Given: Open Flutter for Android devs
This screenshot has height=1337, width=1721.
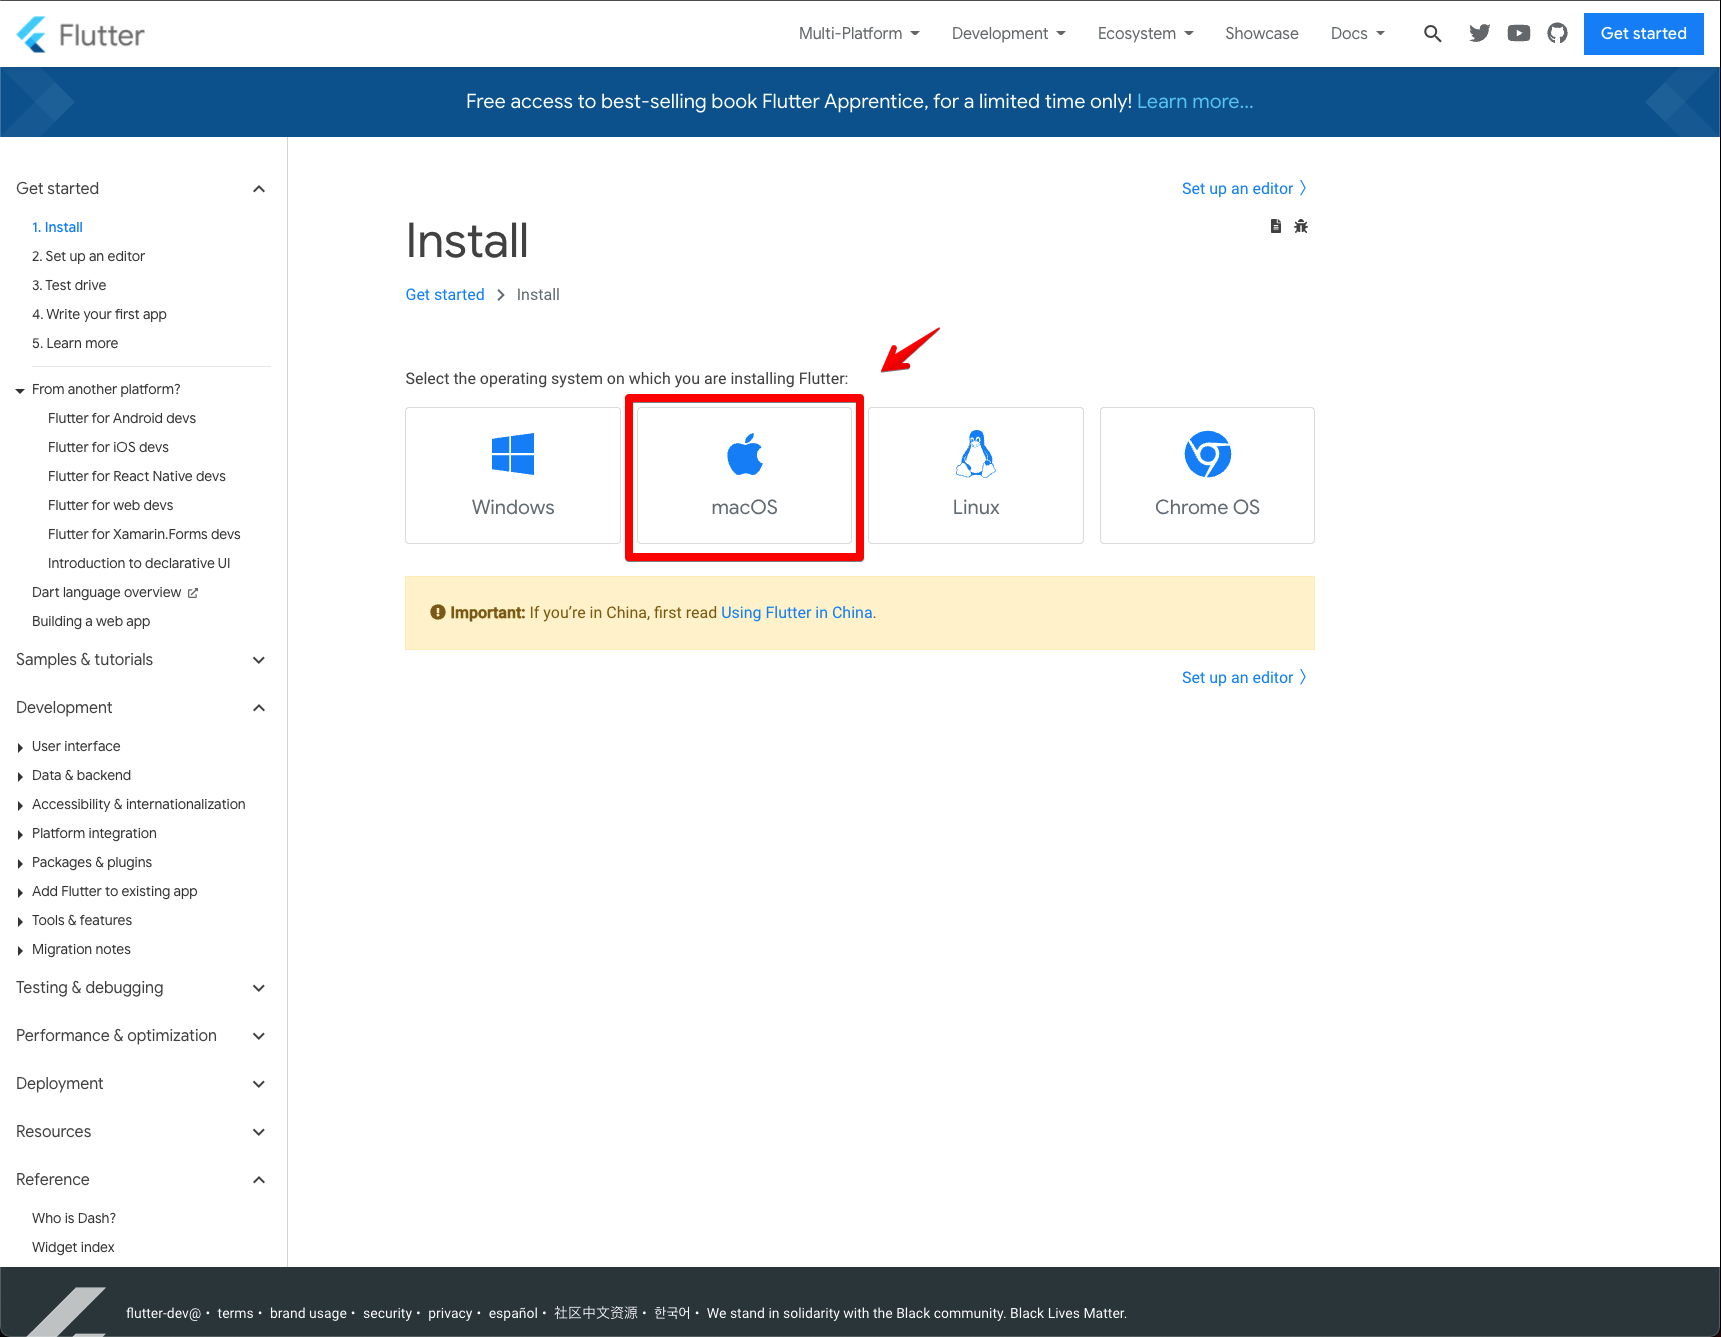Looking at the screenshot, I should [122, 418].
